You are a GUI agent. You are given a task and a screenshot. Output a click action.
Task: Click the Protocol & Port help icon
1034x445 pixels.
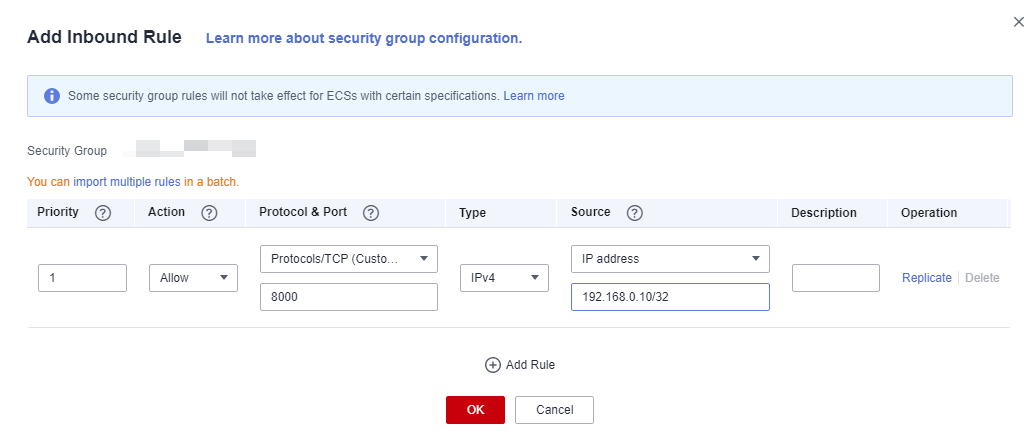[371, 213]
